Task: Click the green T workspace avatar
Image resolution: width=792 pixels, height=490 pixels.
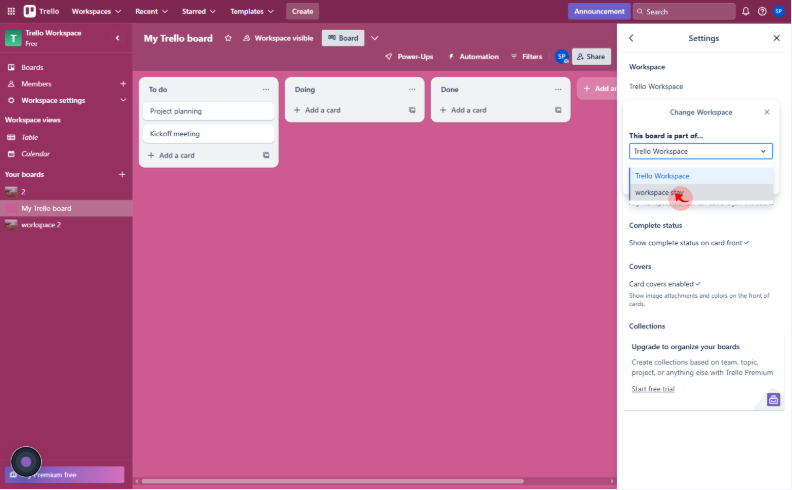Action: click(x=13, y=38)
